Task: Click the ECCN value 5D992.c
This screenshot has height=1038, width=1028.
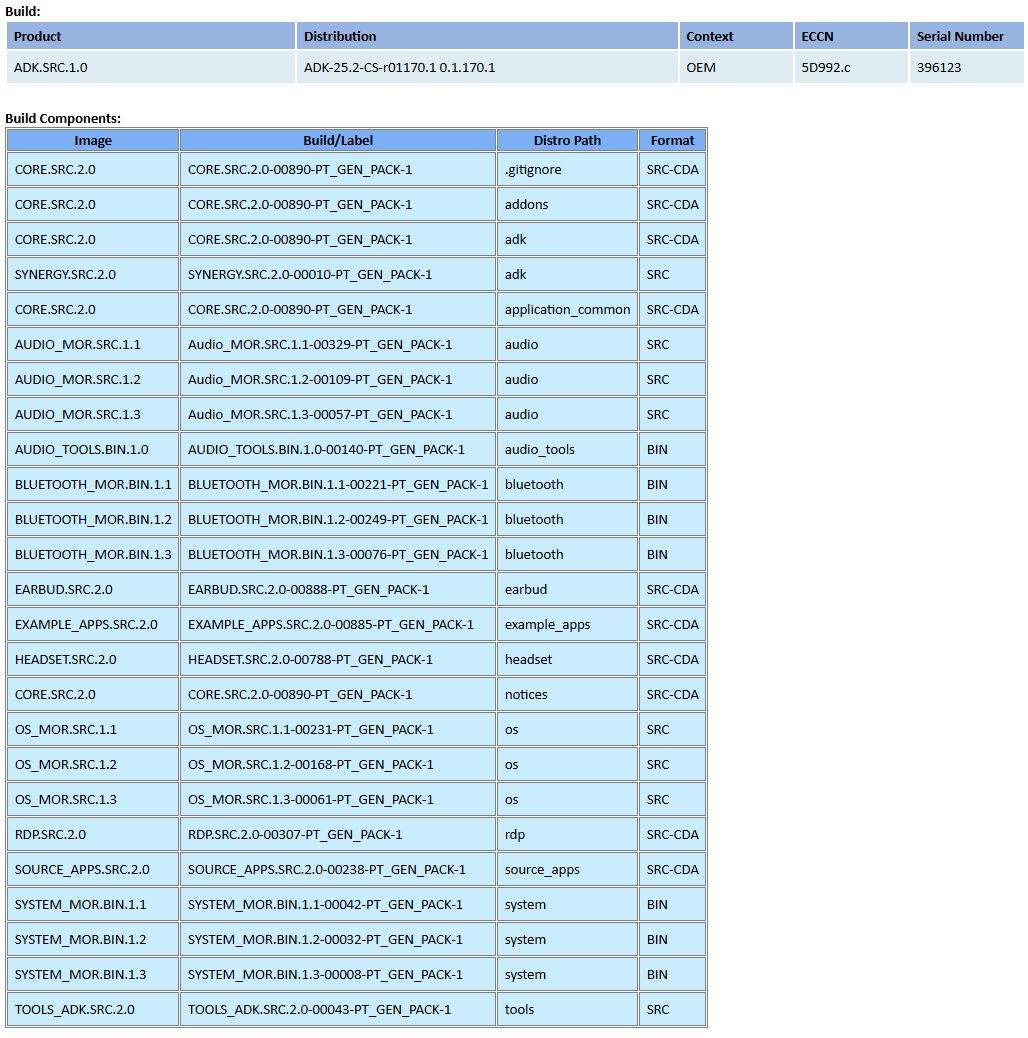Action: (825, 68)
